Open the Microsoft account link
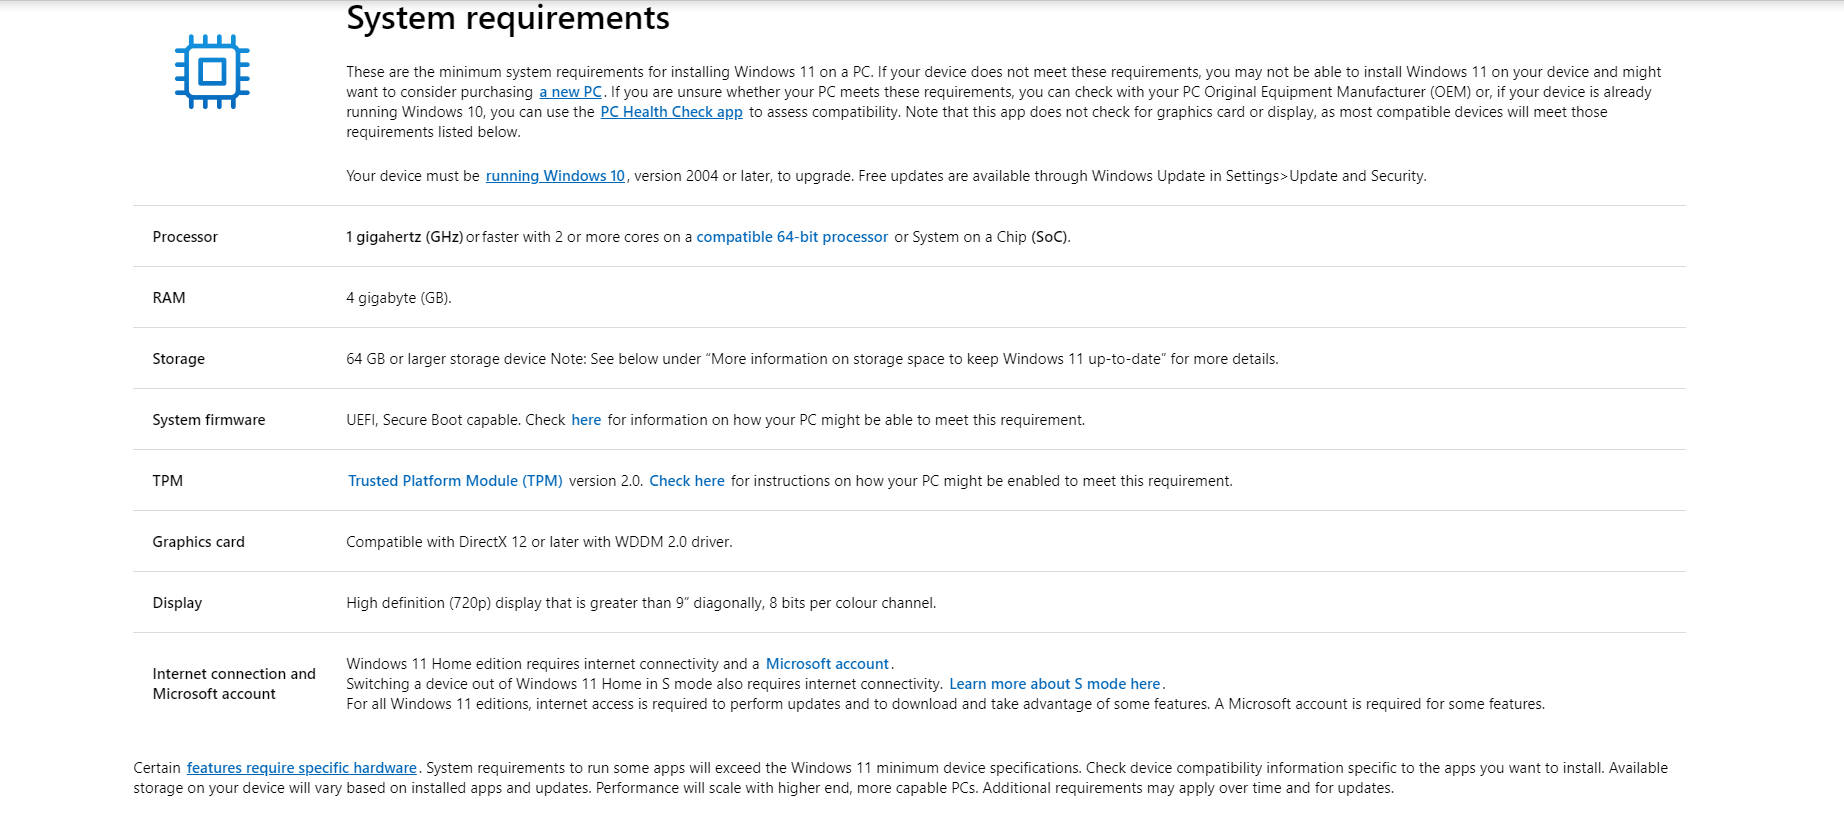1844x819 pixels. click(827, 664)
